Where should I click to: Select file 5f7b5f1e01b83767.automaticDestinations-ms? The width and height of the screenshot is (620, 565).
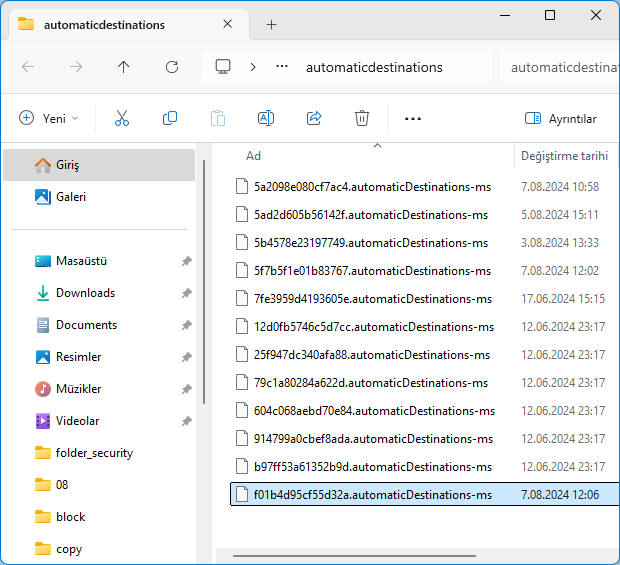click(372, 271)
